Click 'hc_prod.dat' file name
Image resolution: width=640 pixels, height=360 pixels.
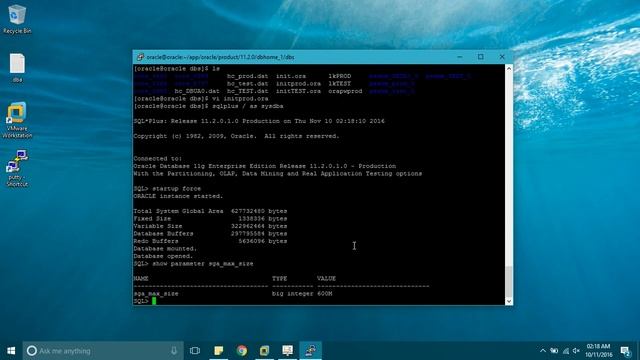point(248,76)
